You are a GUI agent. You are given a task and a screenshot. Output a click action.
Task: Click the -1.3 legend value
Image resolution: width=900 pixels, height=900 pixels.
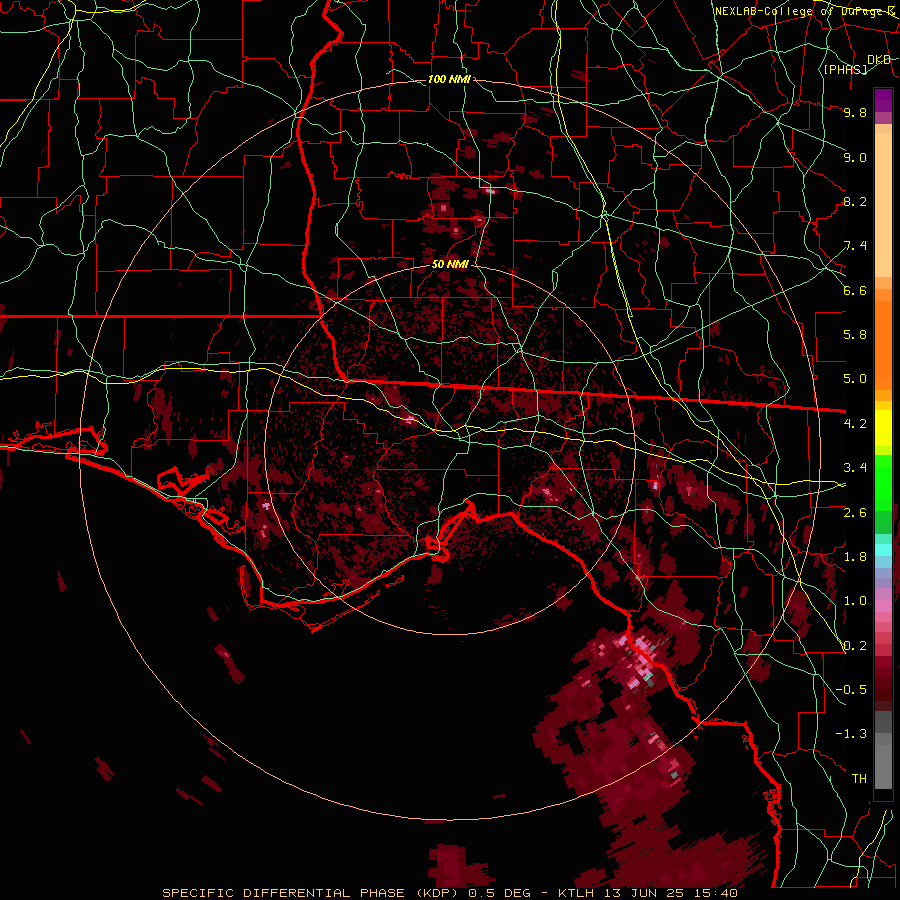click(x=851, y=734)
